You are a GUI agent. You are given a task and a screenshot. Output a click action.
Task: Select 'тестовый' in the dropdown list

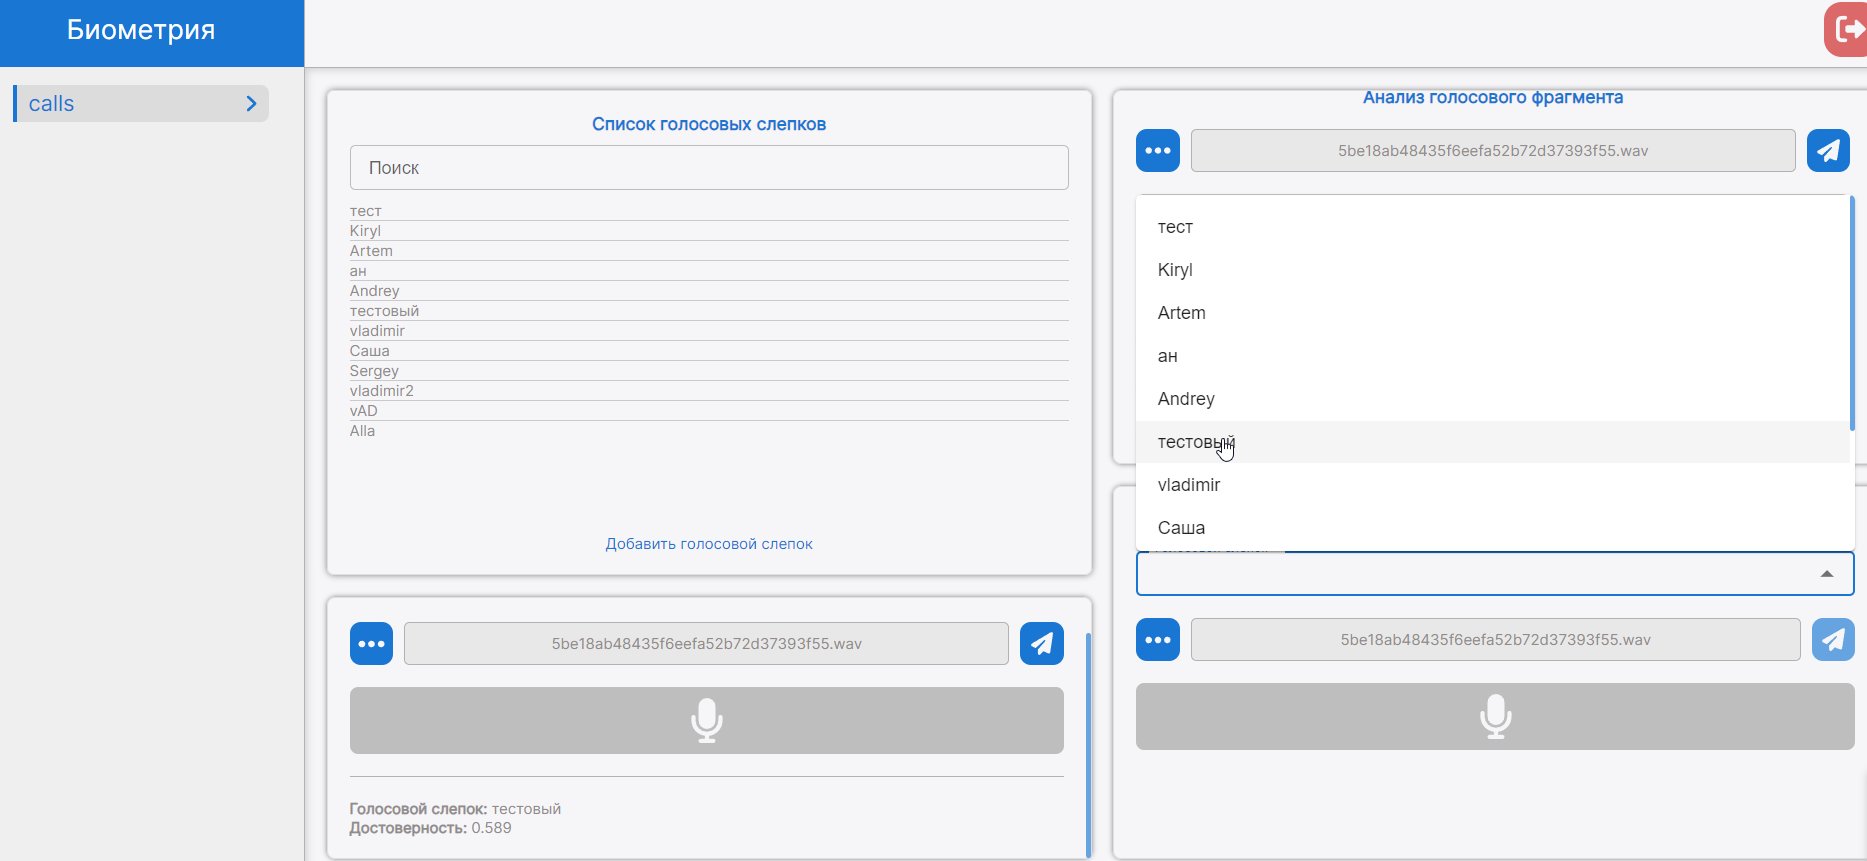tap(1196, 442)
